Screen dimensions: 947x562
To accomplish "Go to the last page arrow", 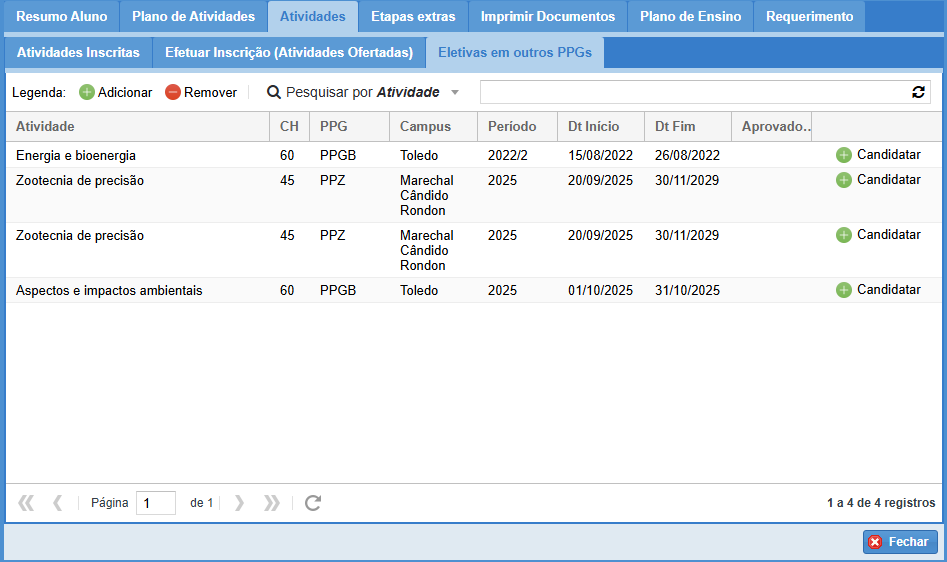I will 271,503.
